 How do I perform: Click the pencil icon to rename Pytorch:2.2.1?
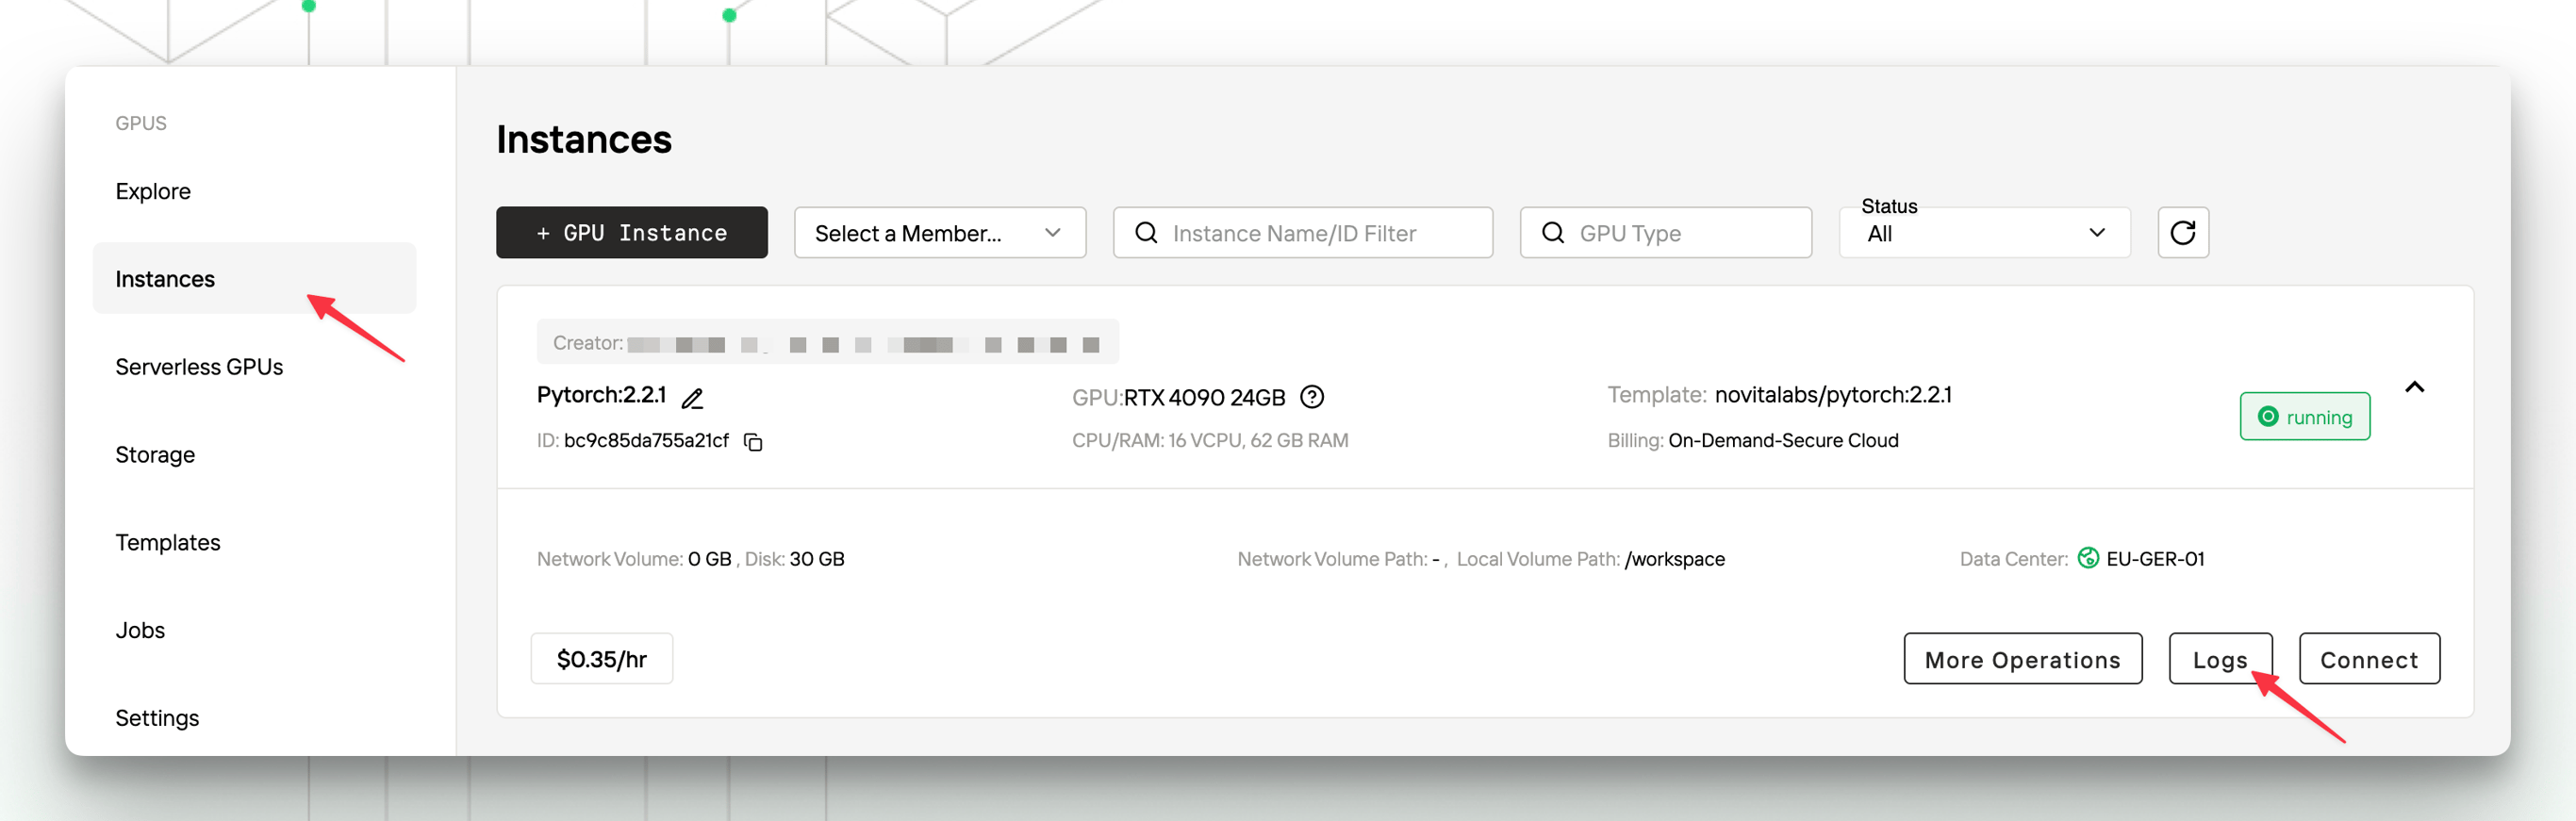click(692, 398)
